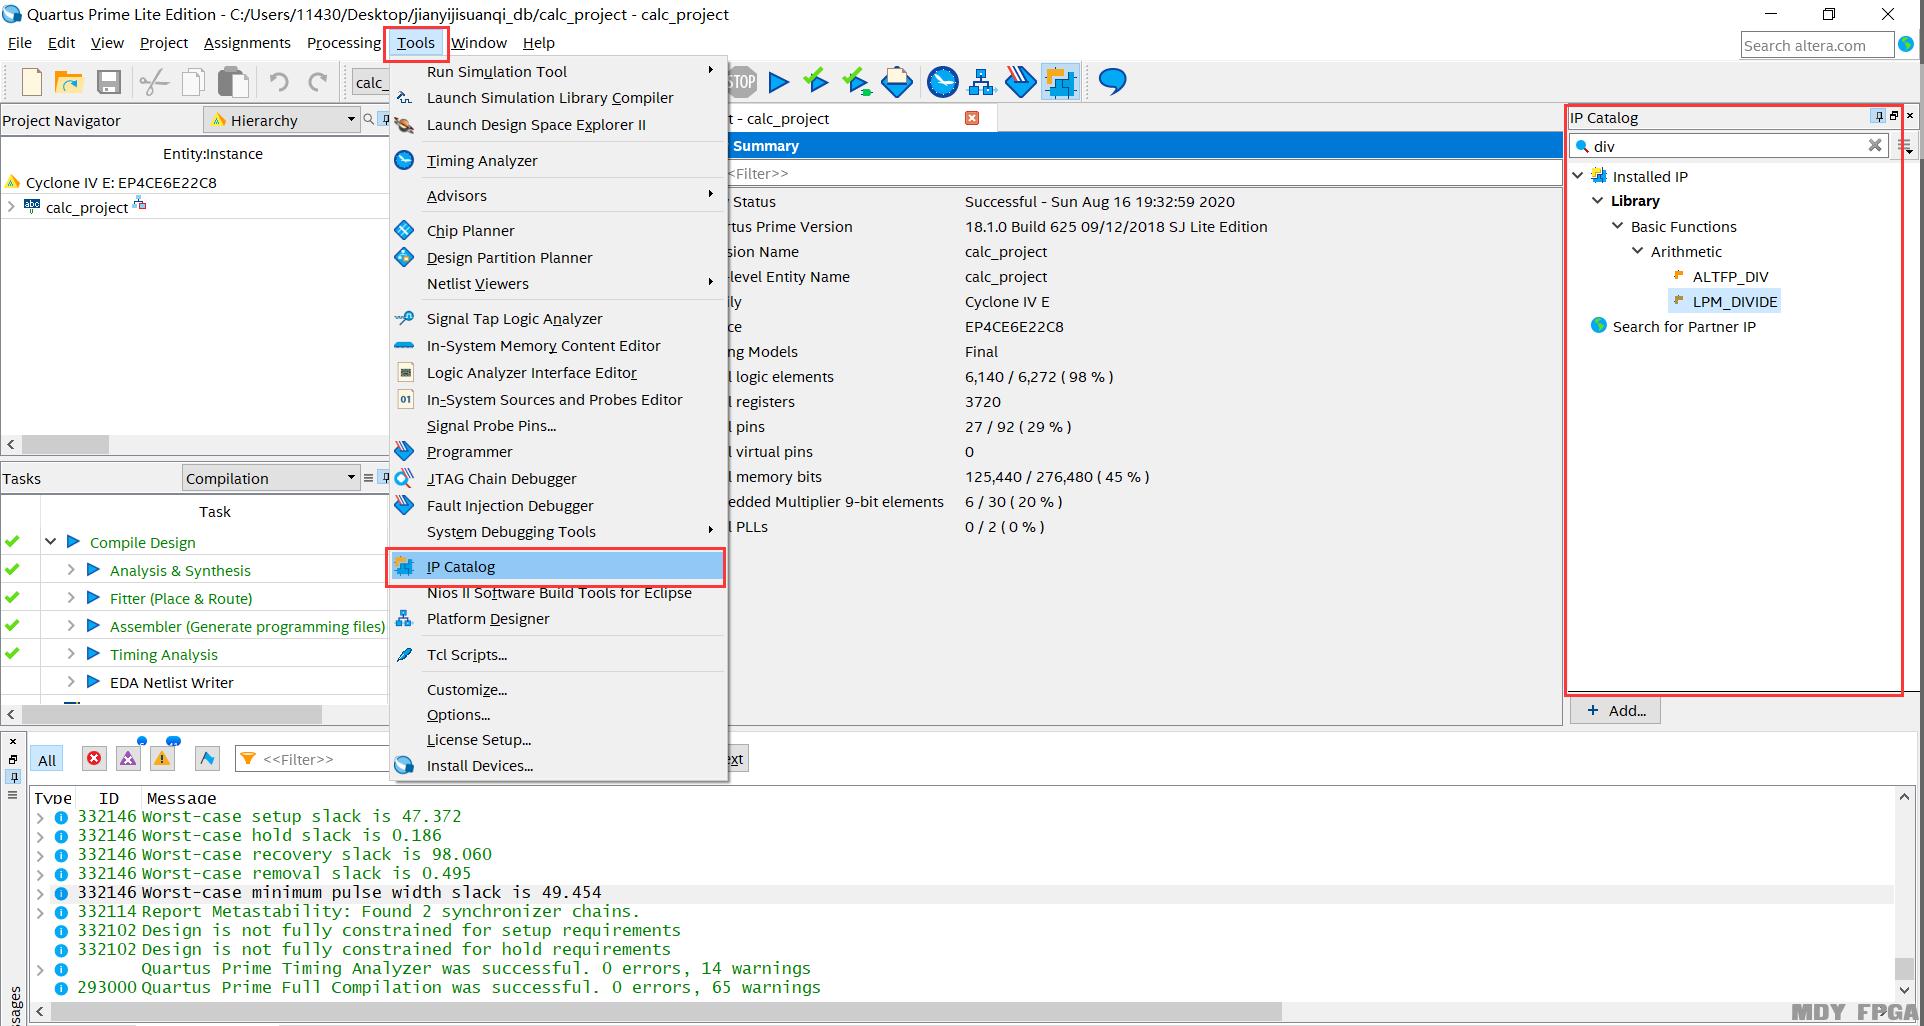Pin the IP Catalog panel
The height and width of the screenshot is (1026, 1924).
point(1879,116)
